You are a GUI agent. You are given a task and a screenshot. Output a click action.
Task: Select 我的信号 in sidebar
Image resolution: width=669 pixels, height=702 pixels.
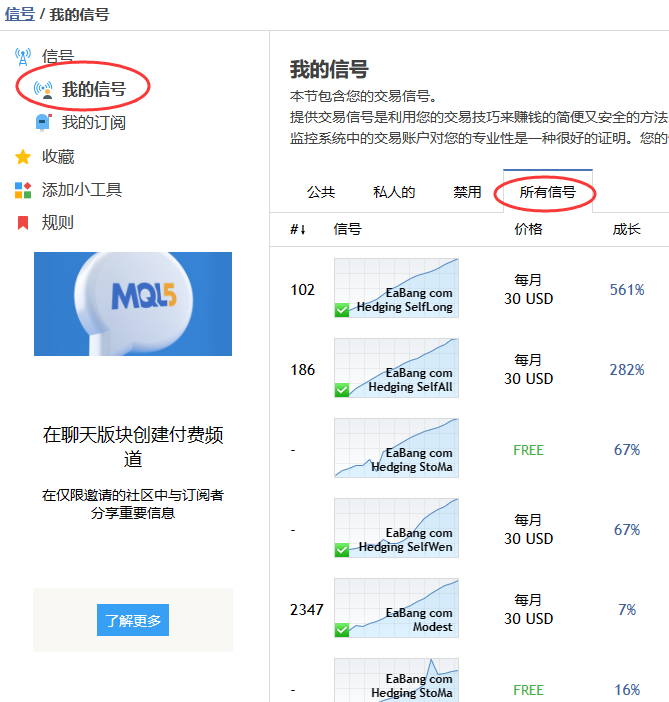click(x=94, y=90)
